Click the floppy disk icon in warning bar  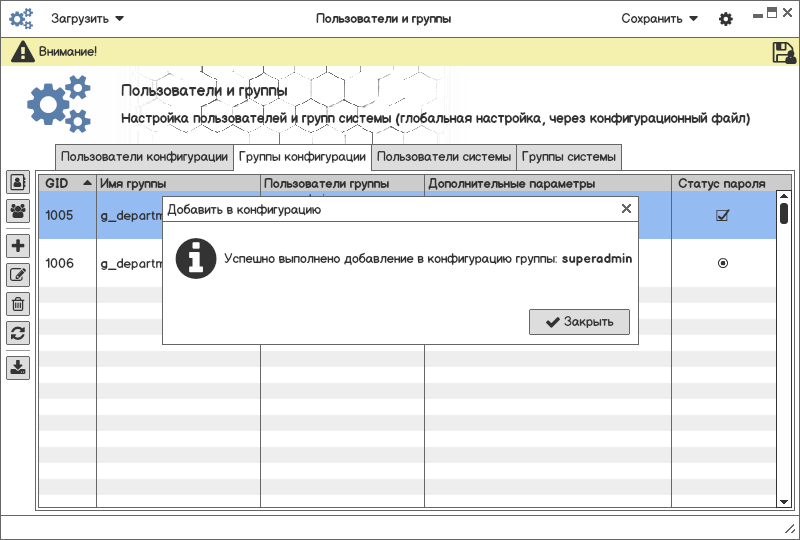pyautogui.click(x=784, y=53)
